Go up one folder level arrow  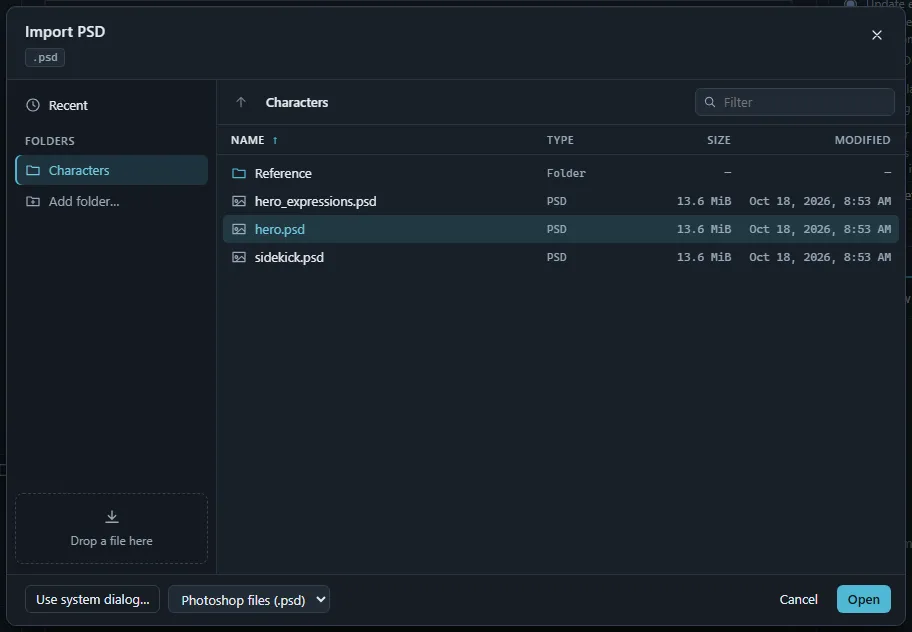[x=241, y=102]
